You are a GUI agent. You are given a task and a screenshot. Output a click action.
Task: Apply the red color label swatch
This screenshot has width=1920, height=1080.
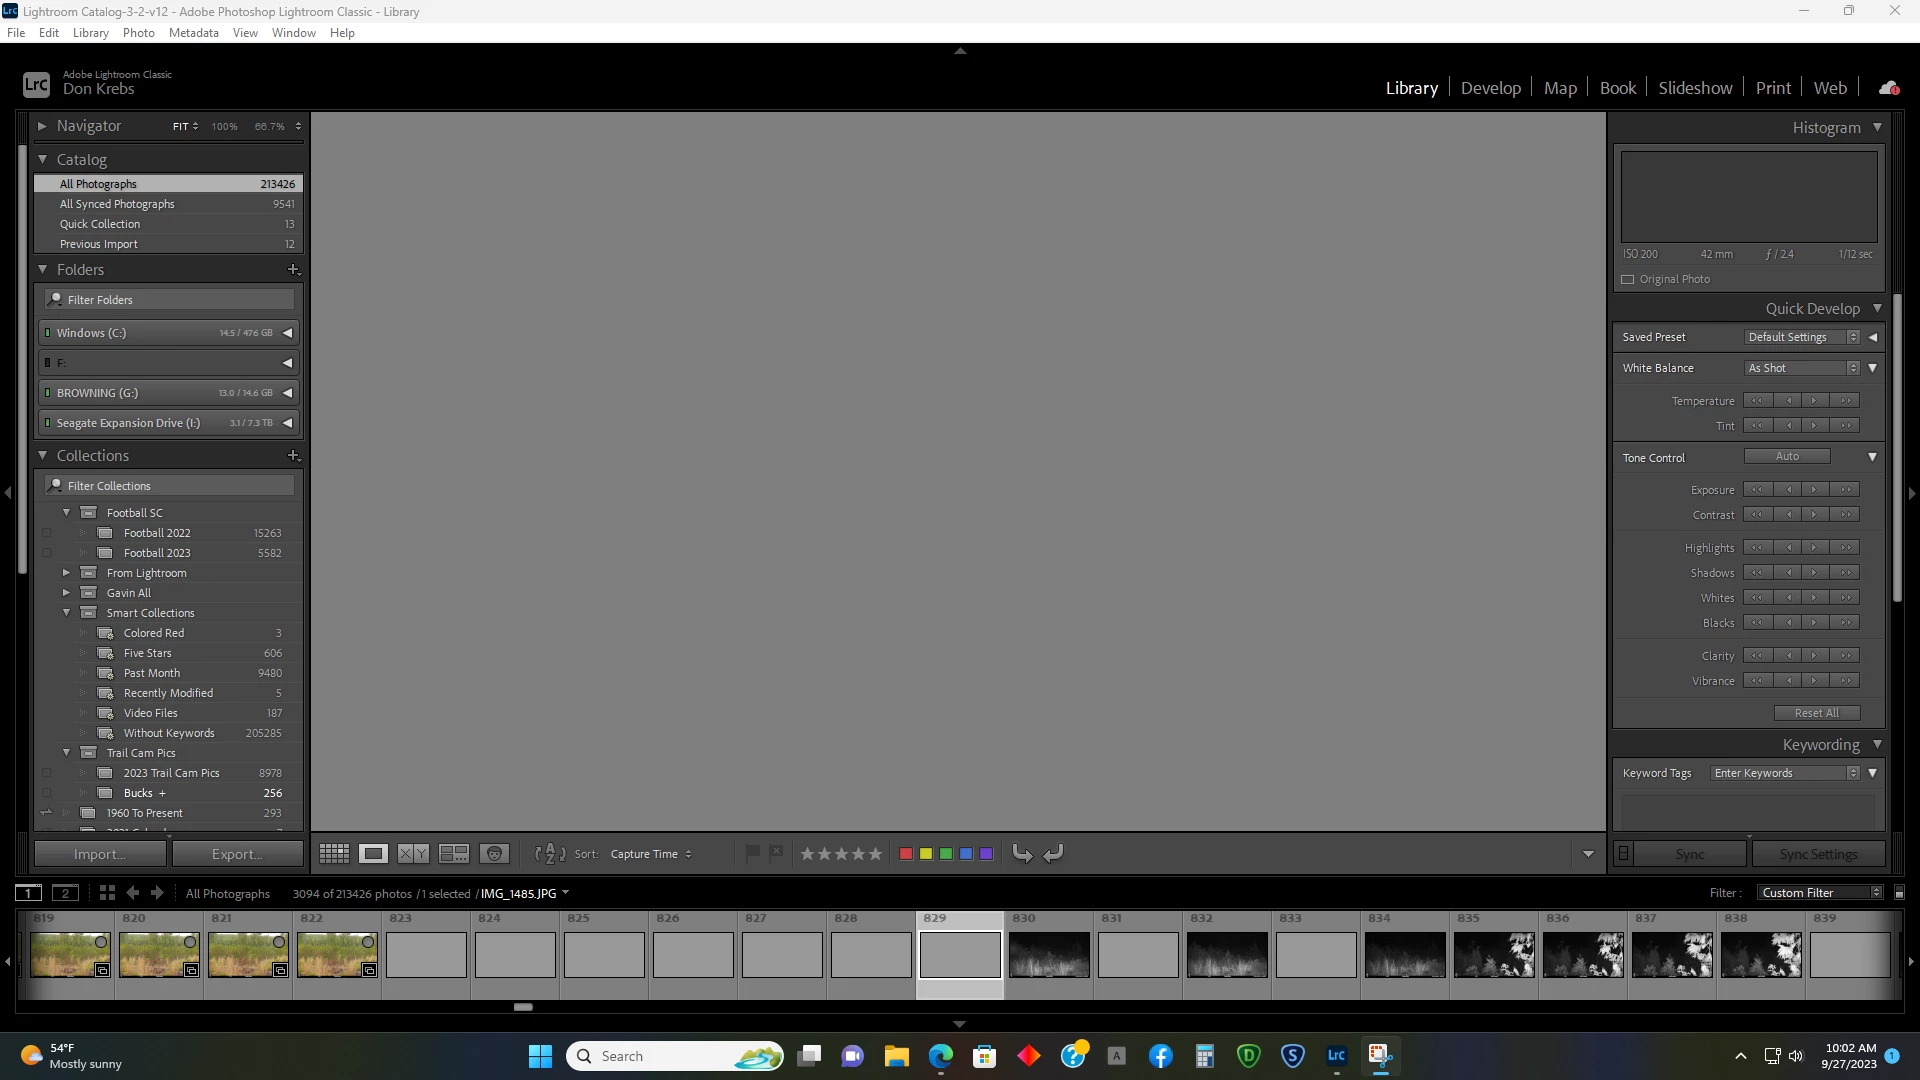(906, 854)
